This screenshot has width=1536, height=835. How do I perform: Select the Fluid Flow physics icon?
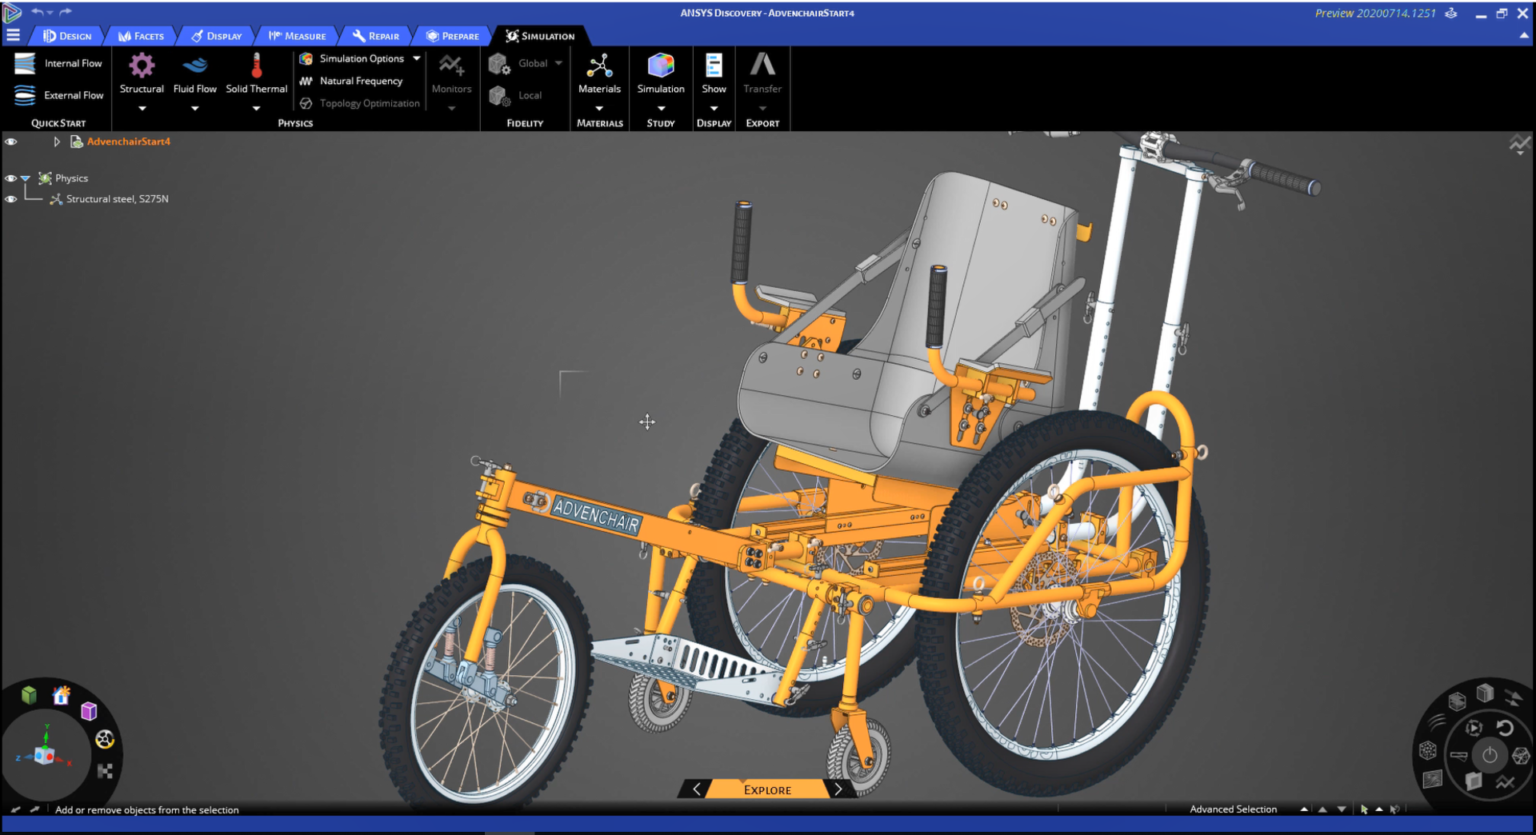pyautogui.click(x=195, y=66)
